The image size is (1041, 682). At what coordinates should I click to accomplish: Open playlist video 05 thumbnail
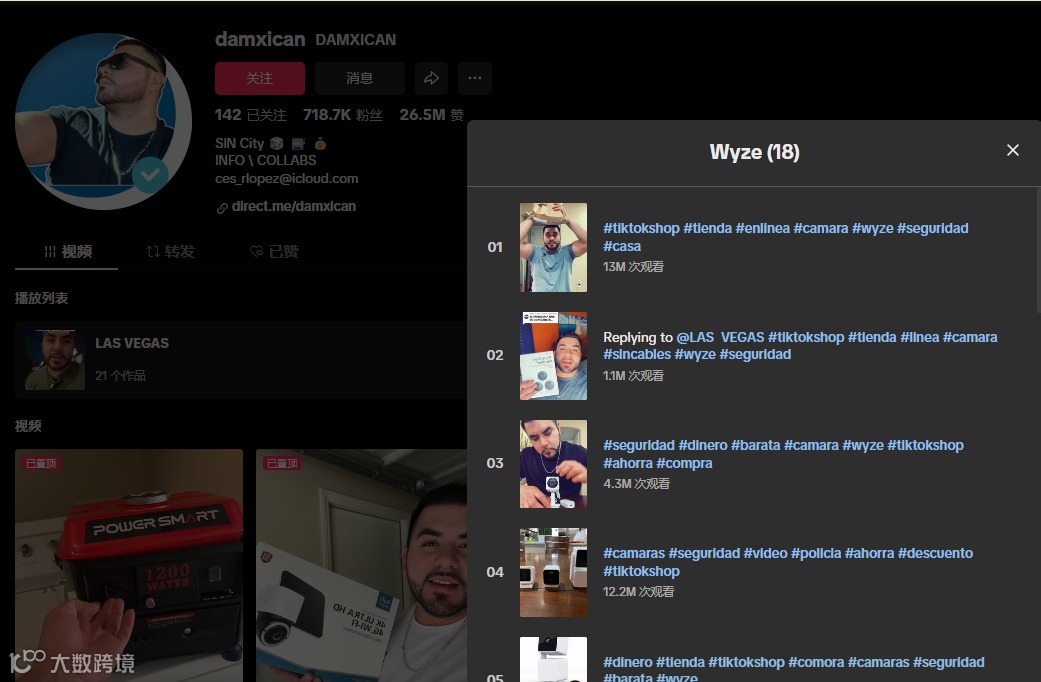(553, 659)
